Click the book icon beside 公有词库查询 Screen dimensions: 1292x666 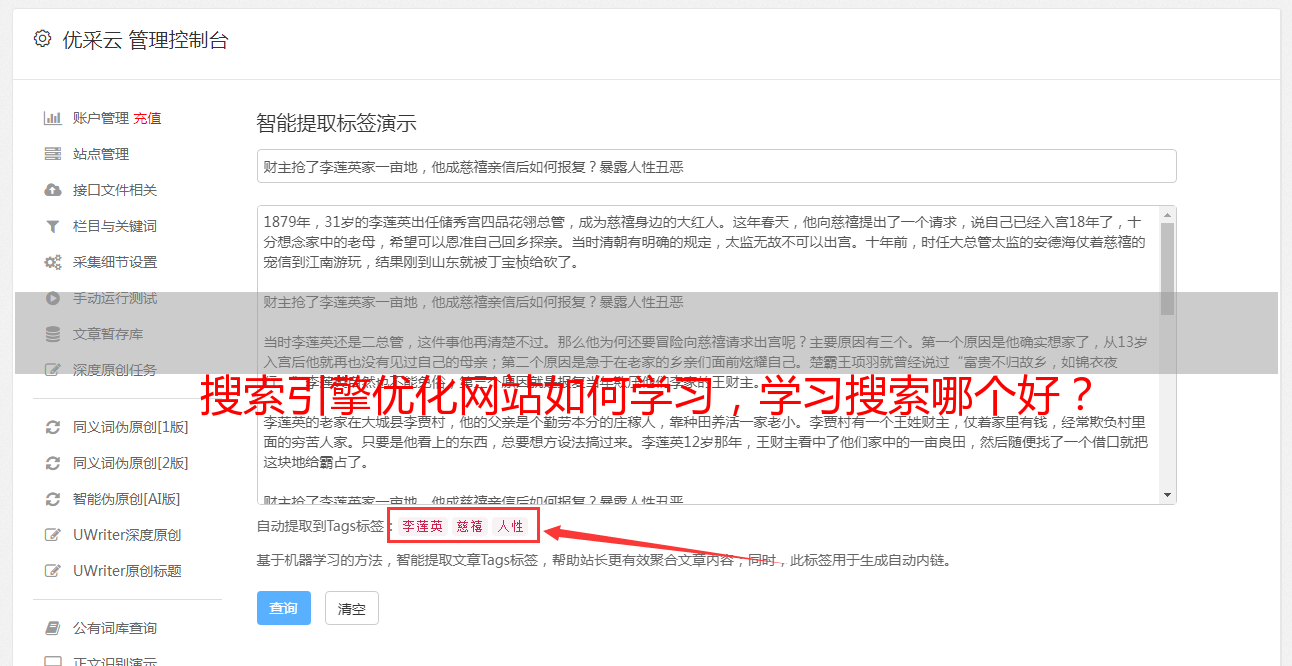pos(53,628)
